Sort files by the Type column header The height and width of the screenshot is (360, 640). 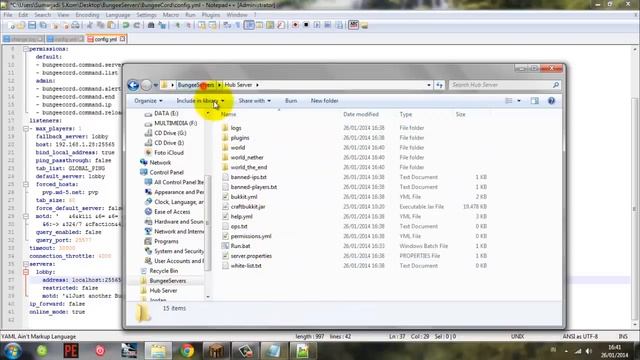point(406,114)
